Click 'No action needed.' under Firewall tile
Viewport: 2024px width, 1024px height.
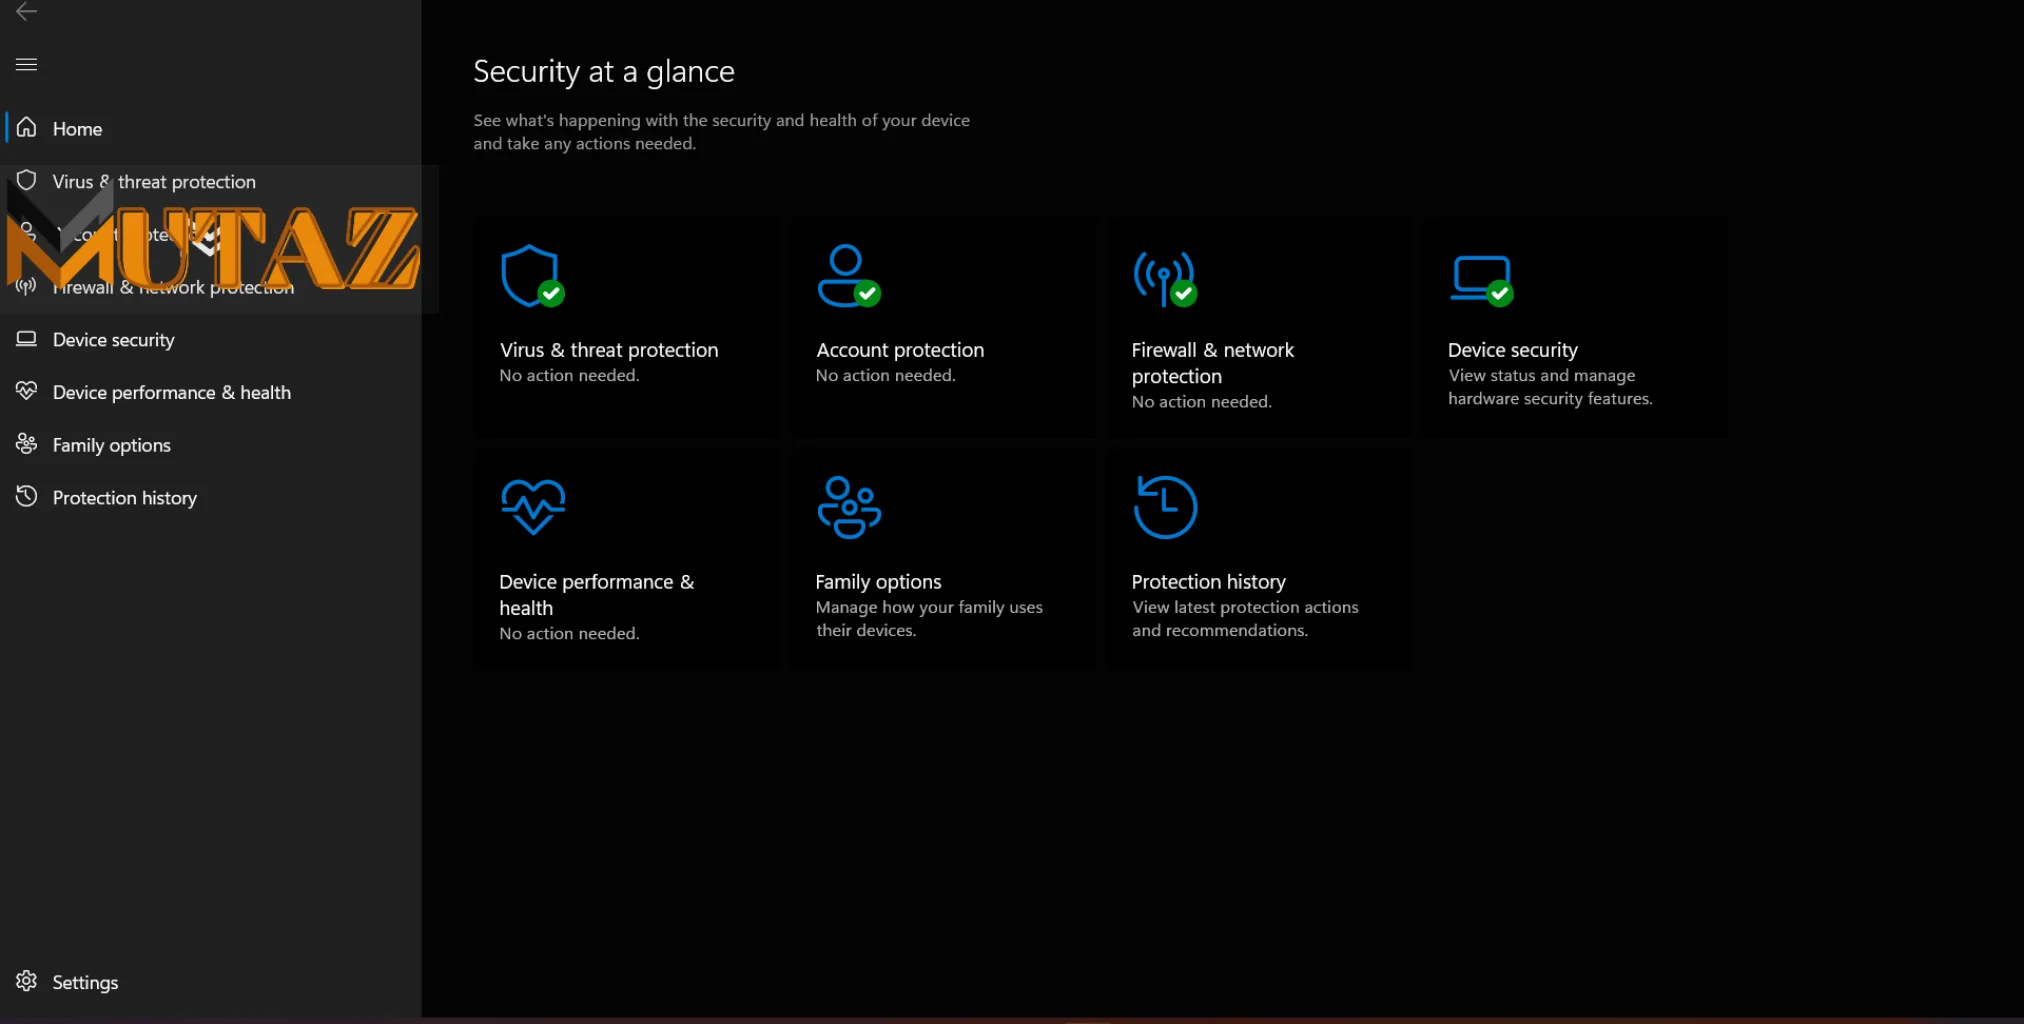1201,402
